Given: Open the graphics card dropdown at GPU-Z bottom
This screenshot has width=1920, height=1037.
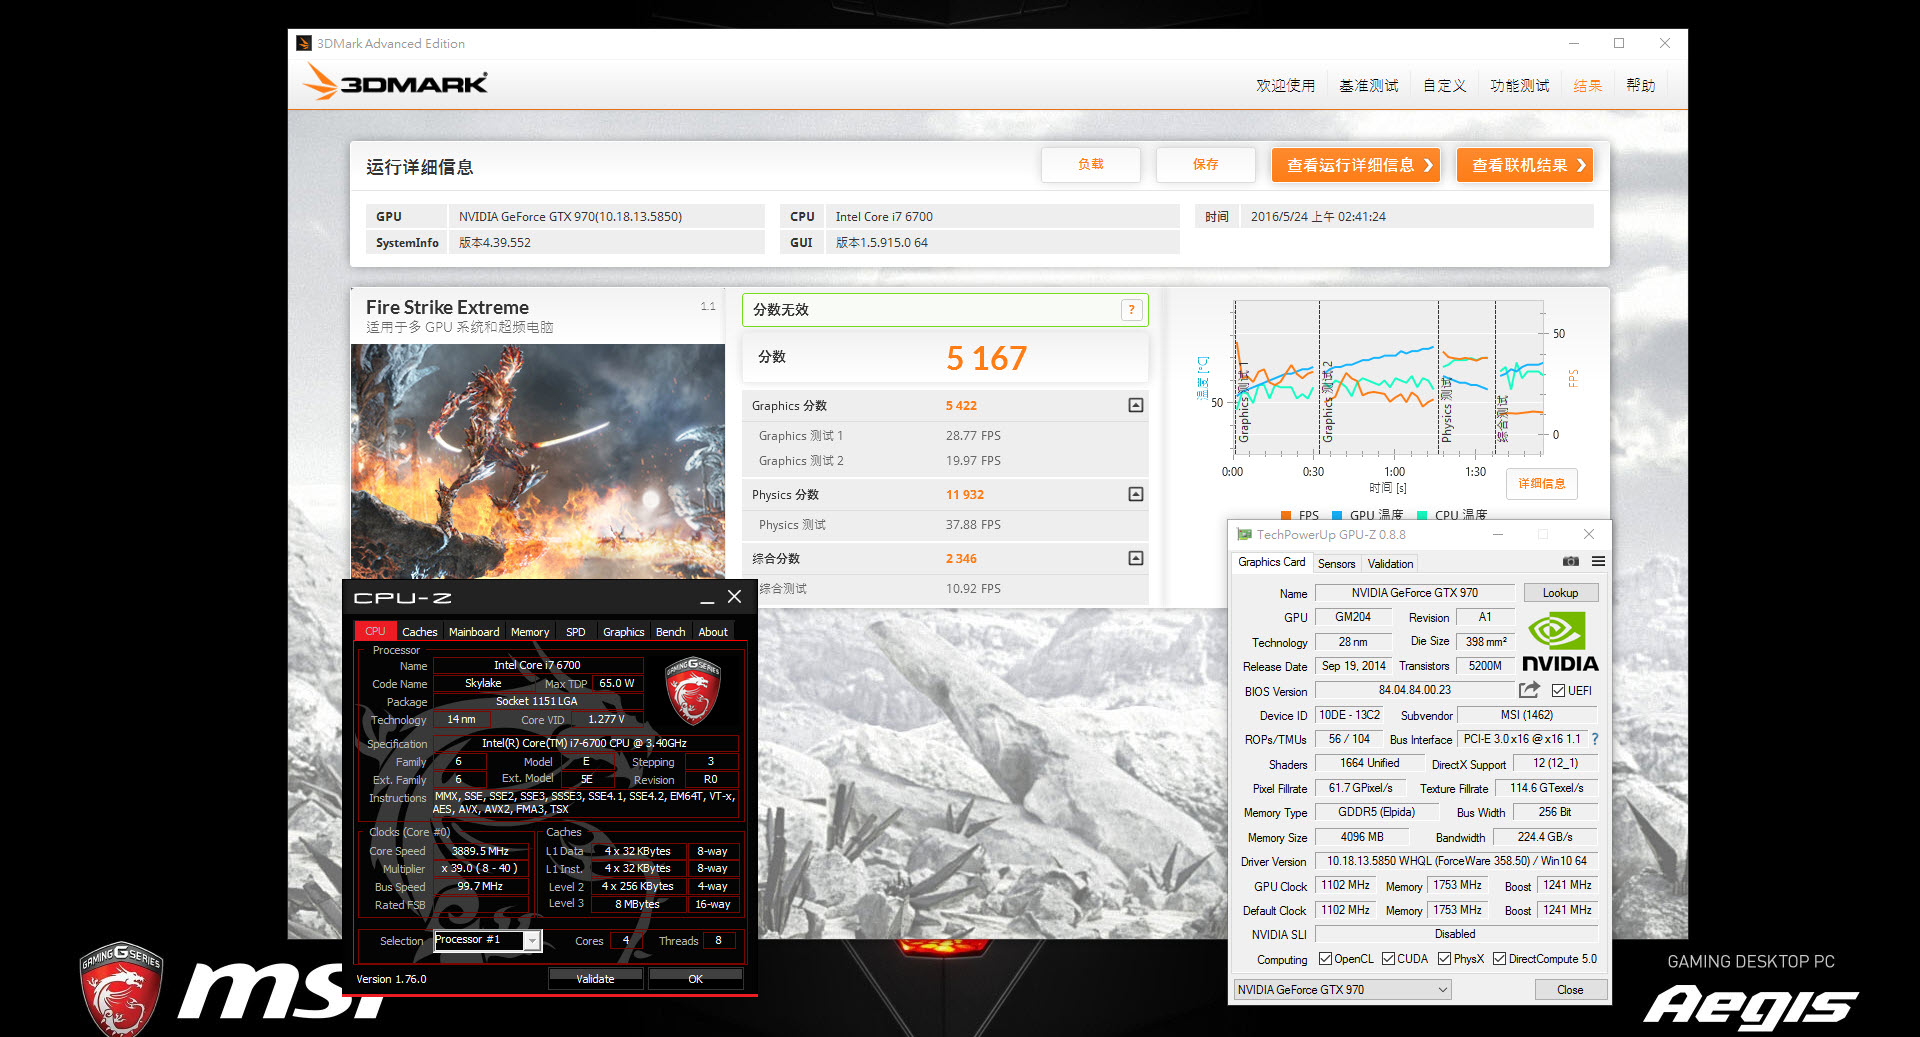Looking at the screenshot, I should 1342,989.
